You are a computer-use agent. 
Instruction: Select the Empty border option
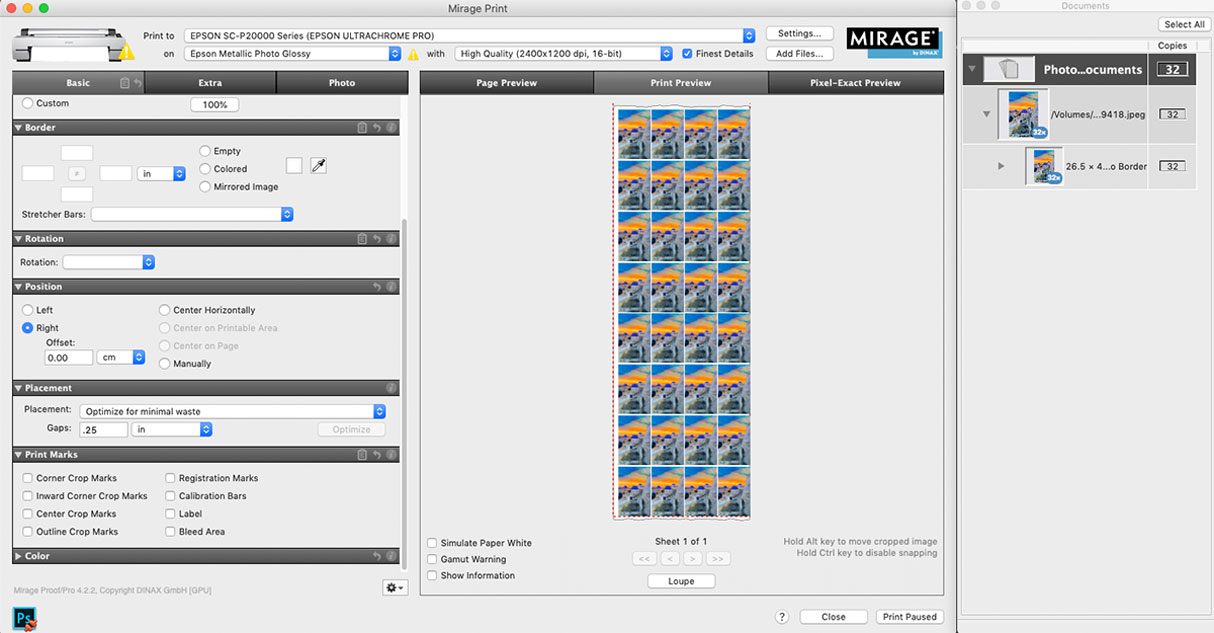click(x=205, y=151)
